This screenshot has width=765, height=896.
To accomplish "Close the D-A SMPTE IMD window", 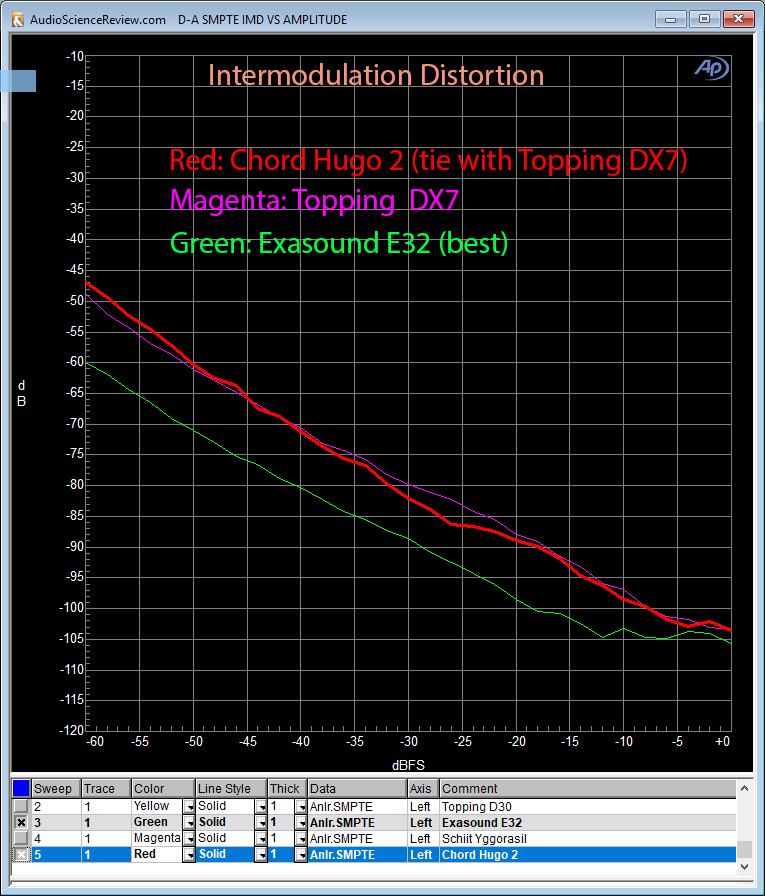I will pos(738,19).
